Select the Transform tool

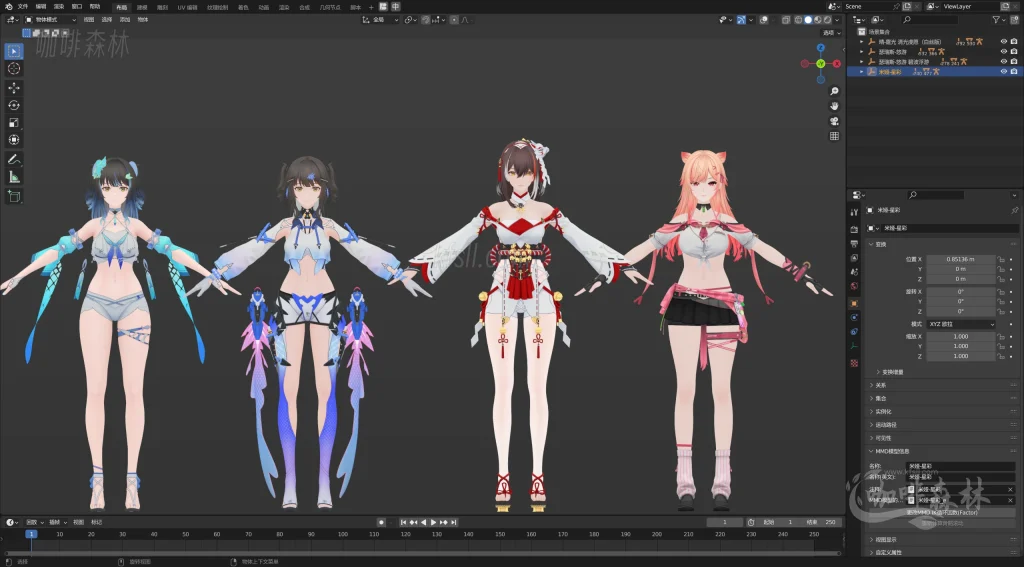coord(14,140)
